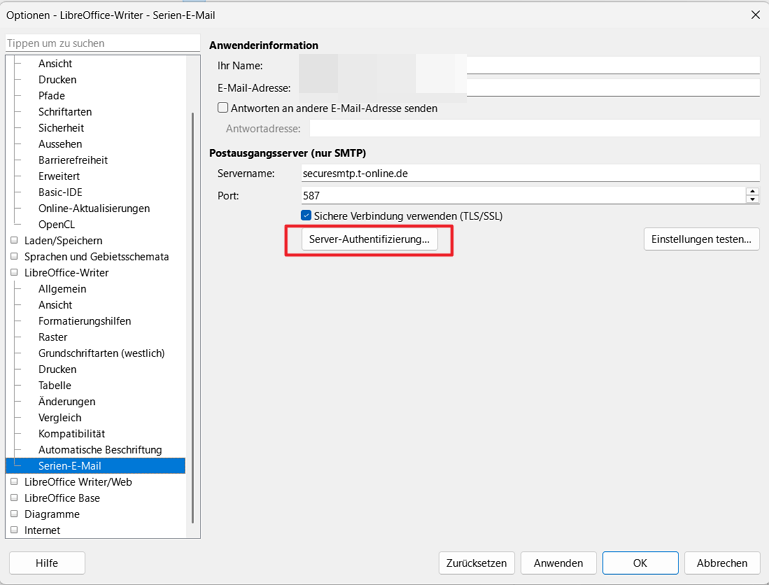Confirm the dialog with OK
The width and height of the screenshot is (769, 585).
(x=640, y=563)
